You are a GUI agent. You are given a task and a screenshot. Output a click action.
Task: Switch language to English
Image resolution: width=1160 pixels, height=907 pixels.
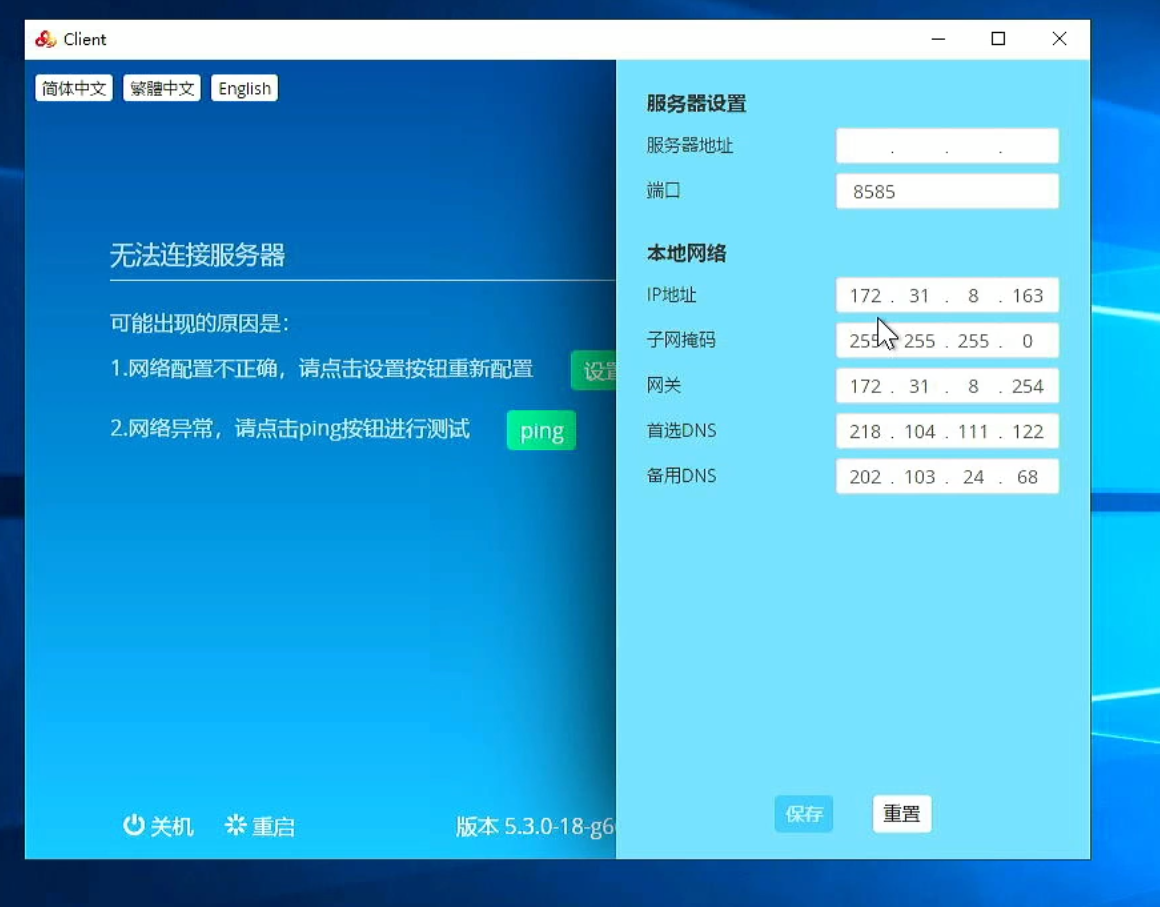[244, 88]
